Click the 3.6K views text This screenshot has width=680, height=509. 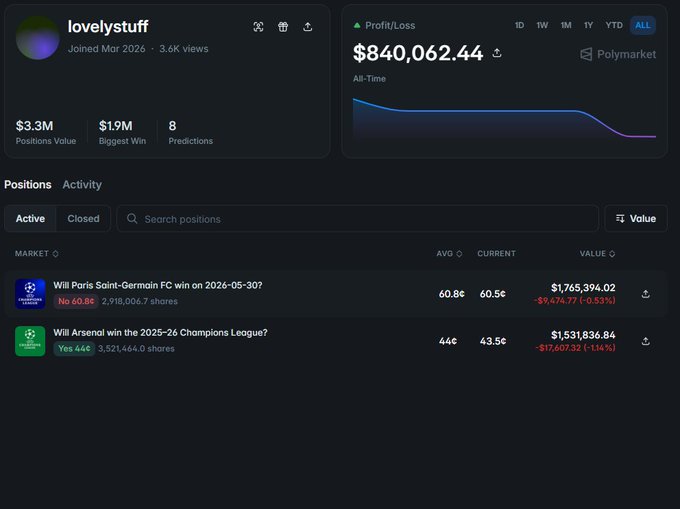point(183,49)
